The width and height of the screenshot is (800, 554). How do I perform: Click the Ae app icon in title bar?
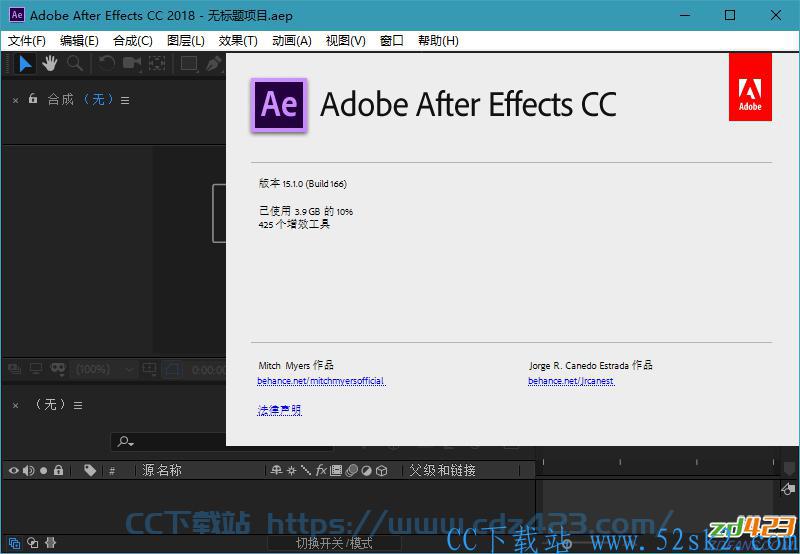pyautogui.click(x=16, y=15)
